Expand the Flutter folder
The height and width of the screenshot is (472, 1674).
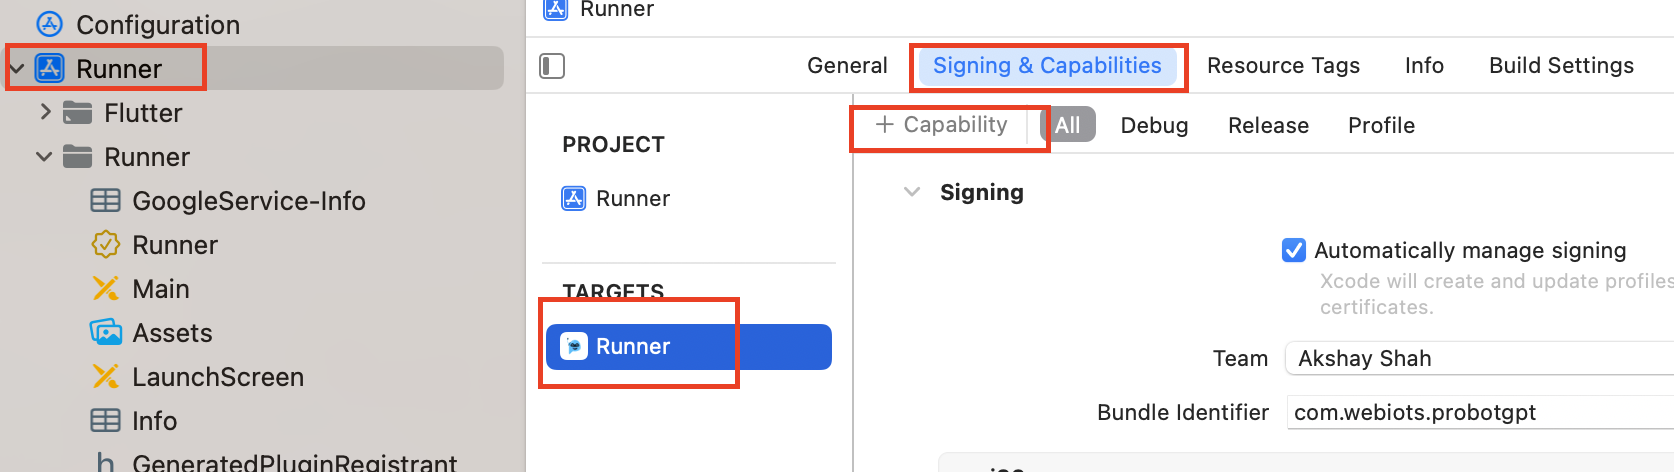tap(45, 113)
